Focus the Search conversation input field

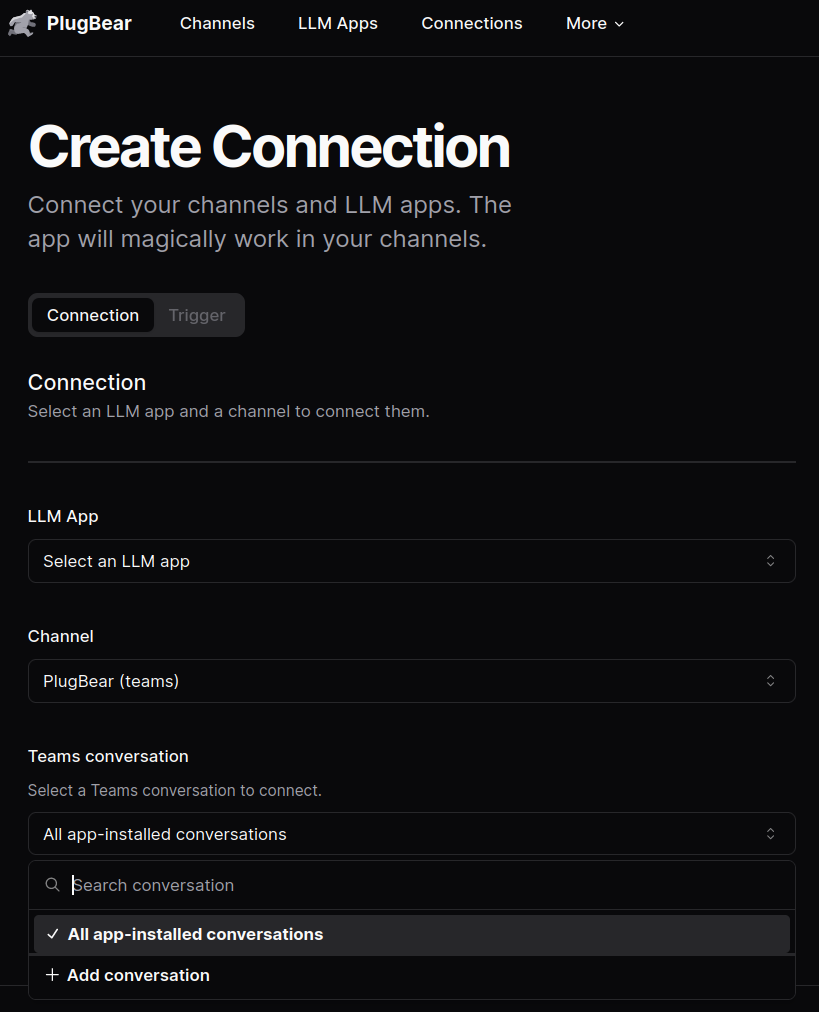tap(420, 885)
